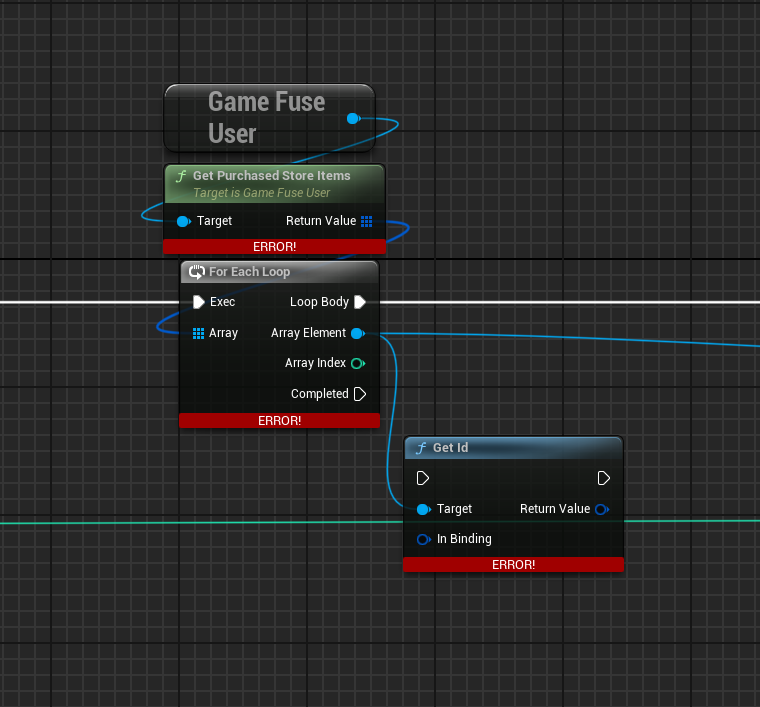Click the function icon on Get Id node
Image resolution: width=760 pixels, height=707 pixels.
click(421, 448)
